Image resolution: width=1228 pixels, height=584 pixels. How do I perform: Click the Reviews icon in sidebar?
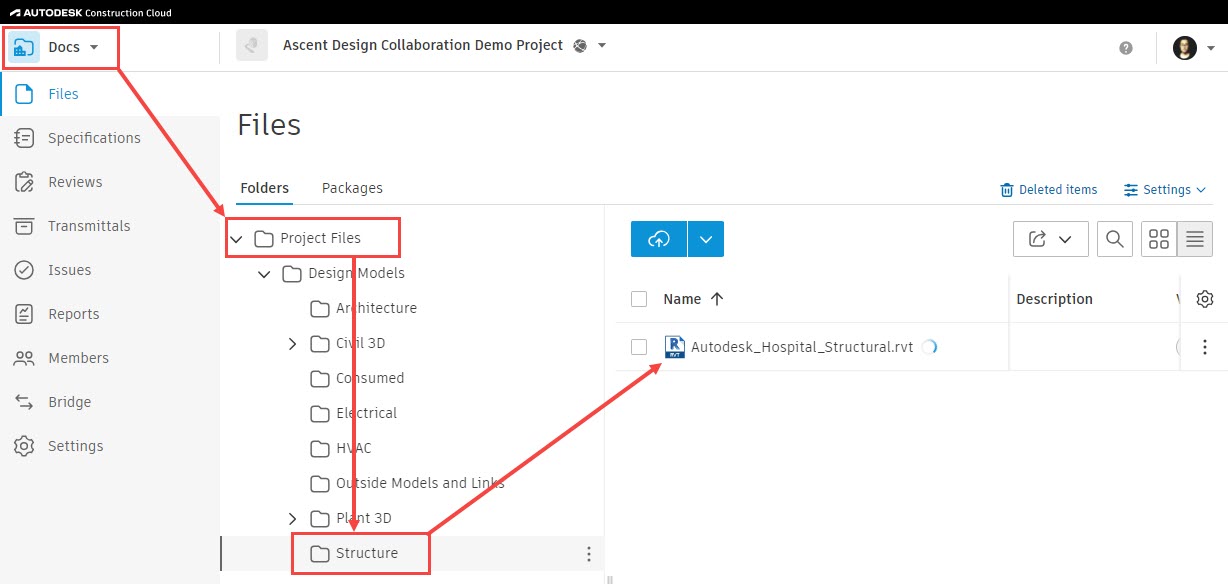[25, 182]
